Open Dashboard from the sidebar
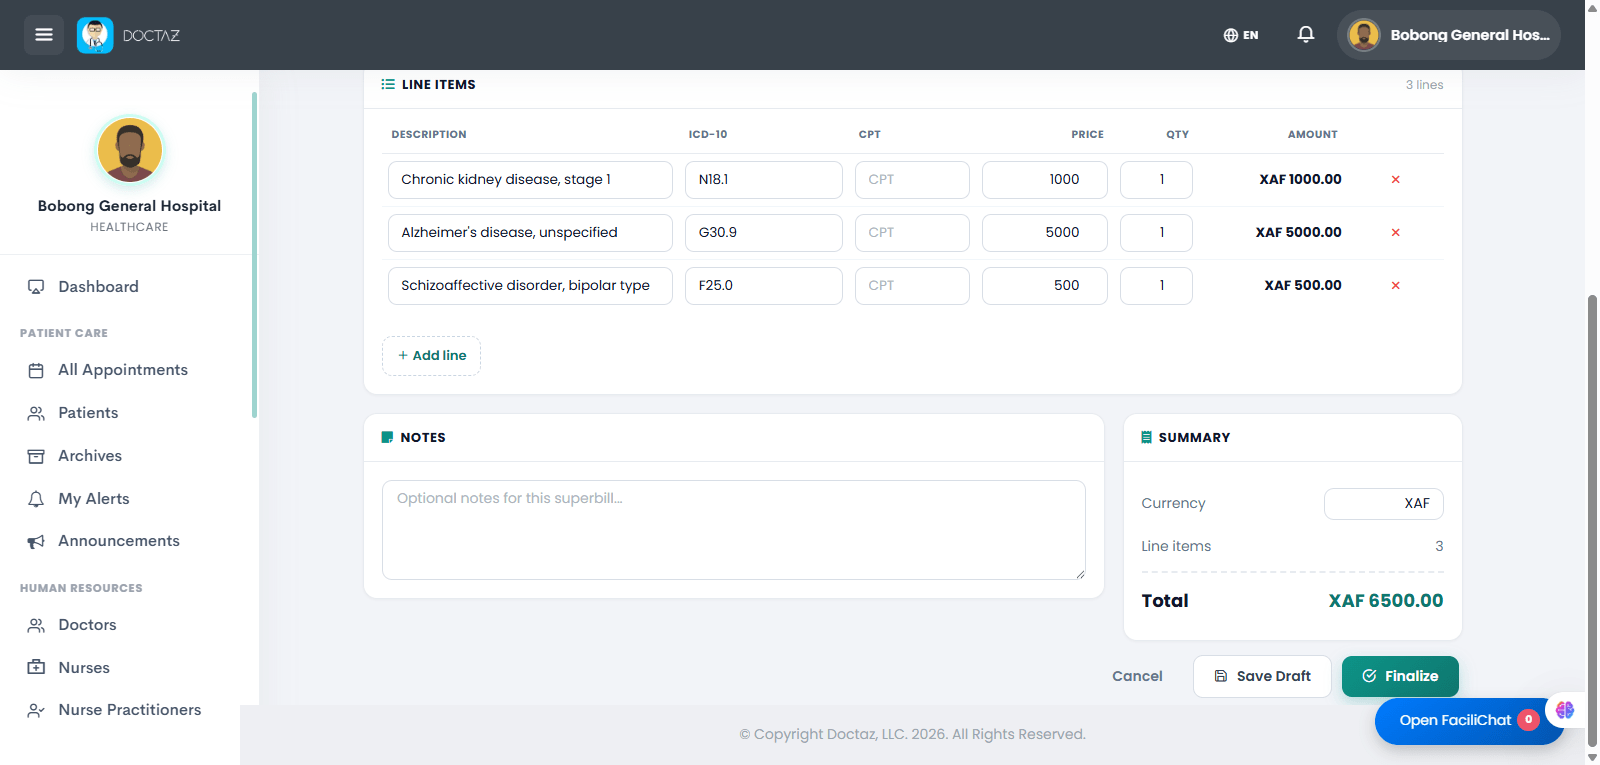1600x765 pixels. click(x=98, y=287)
